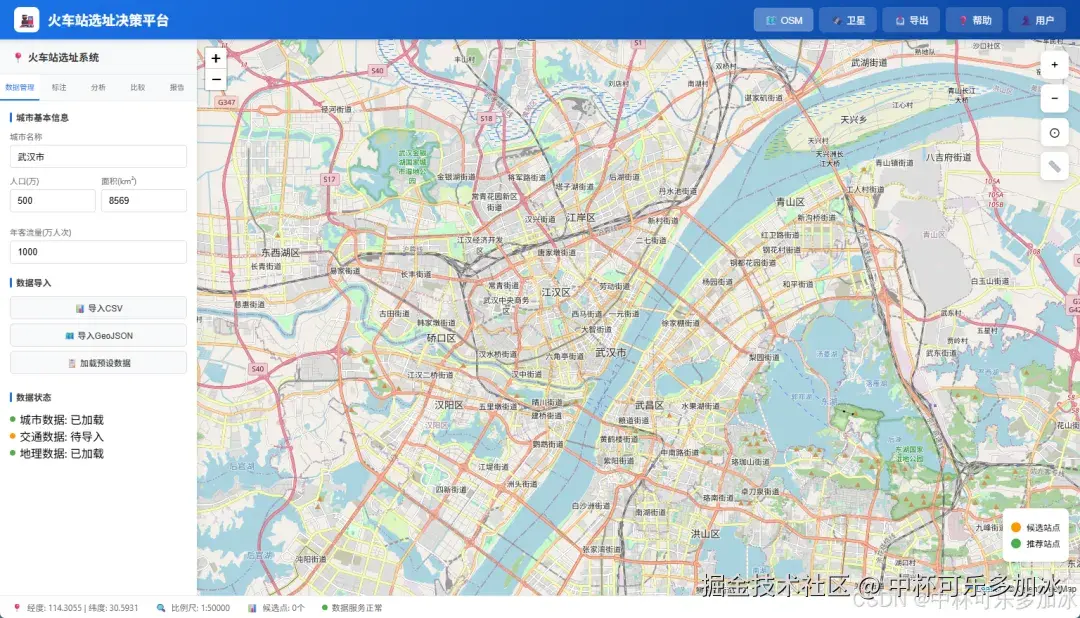
Task: Switch to OSM map layer
Action: pyautogui.click(x=783, y=20)
